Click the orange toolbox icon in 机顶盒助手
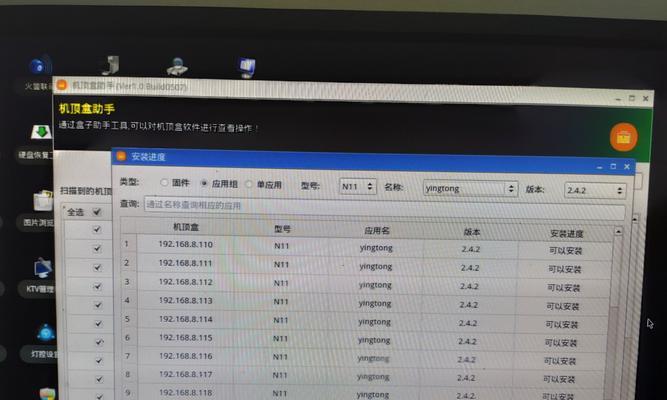This screenshot has width=667, height=400. (624, 137)
